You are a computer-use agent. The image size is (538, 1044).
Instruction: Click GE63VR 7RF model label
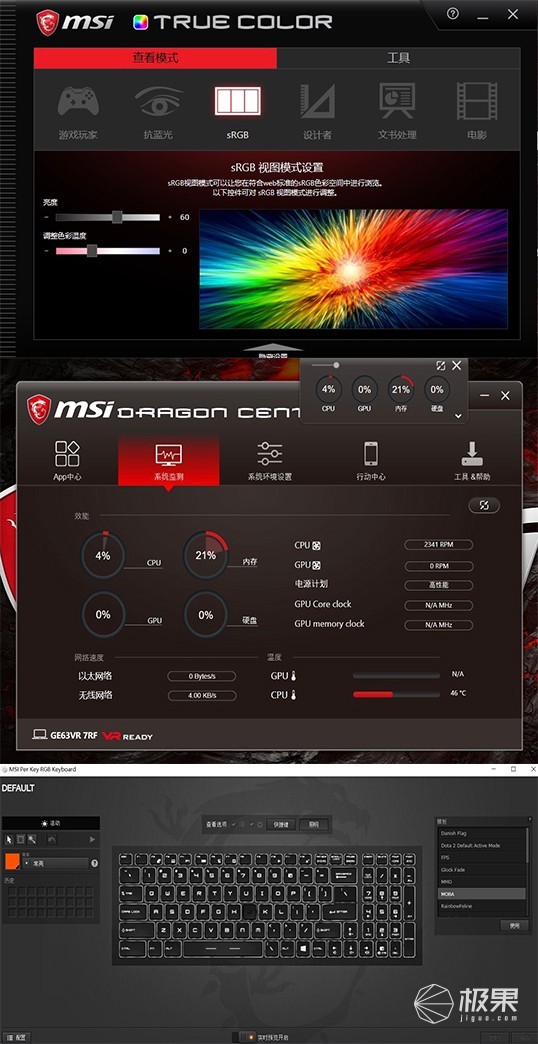point(73,736)
